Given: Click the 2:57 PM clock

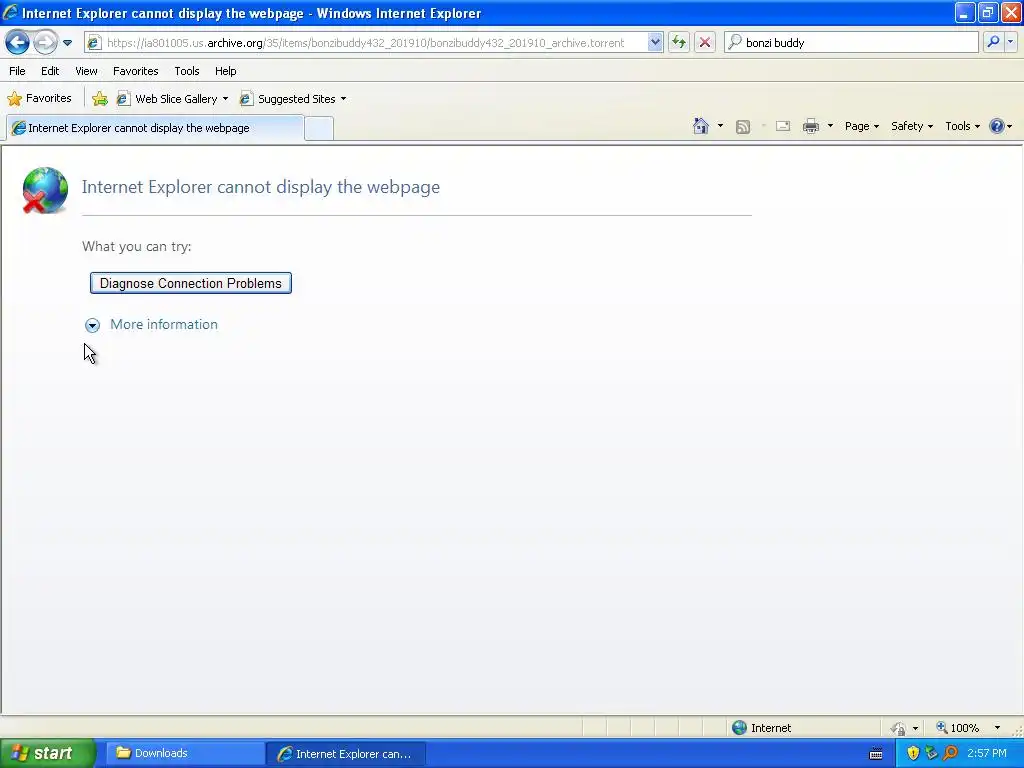Looking at the screenshot, I should 987,753.
